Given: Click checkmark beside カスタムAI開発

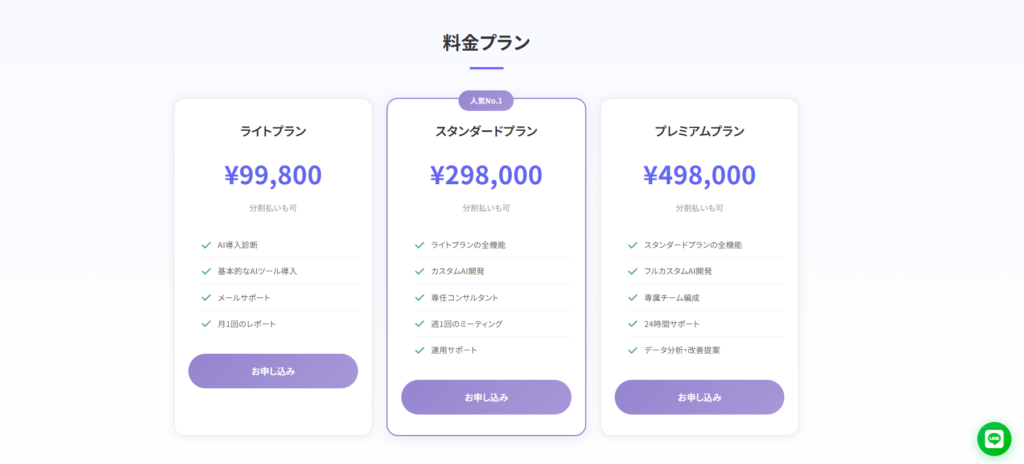Looking at the screenshot, I should tap(420, 271).
